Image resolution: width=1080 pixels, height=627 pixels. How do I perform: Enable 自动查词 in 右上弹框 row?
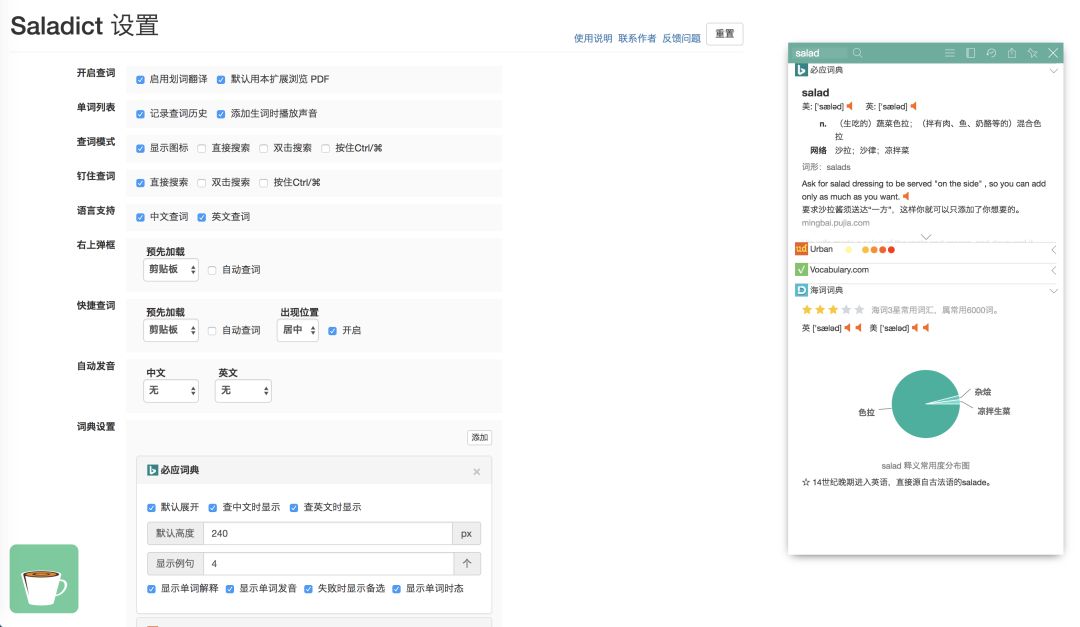click(212, 270)
